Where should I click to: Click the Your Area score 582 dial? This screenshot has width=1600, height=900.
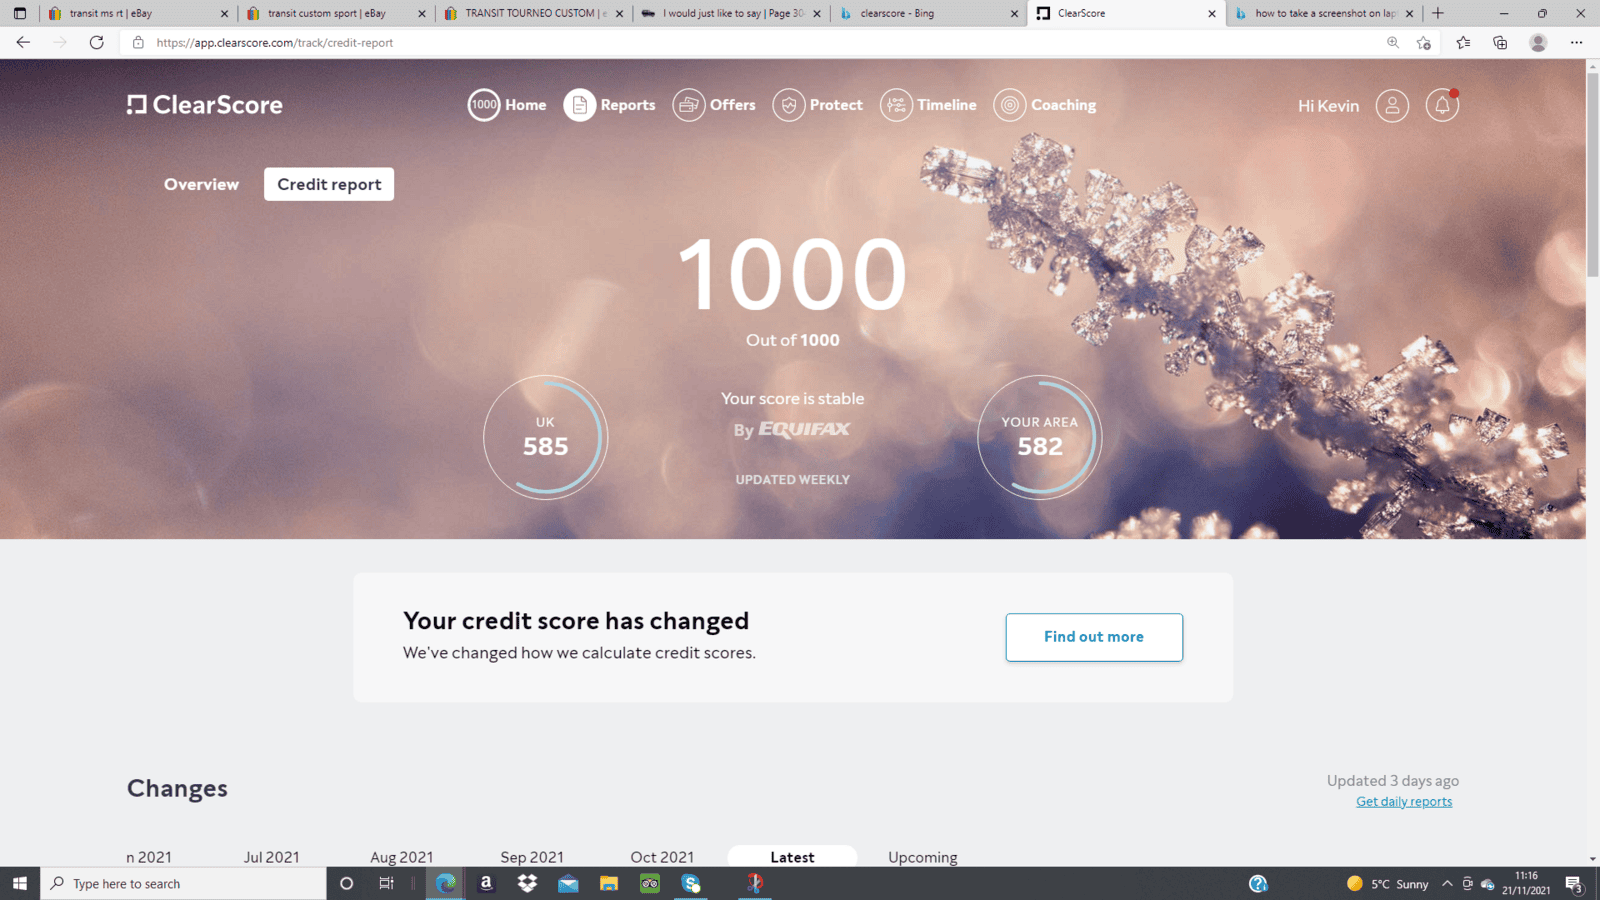(1040, 437)
